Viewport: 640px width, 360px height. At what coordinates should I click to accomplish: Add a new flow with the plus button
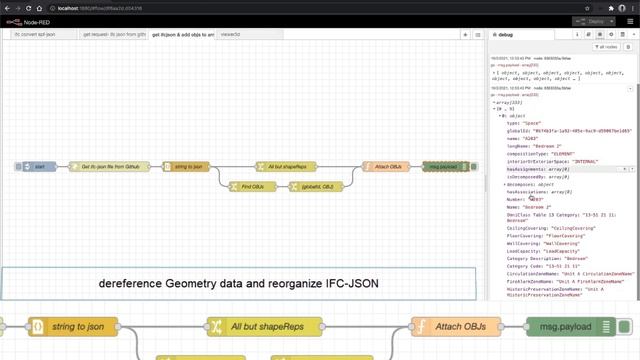click(465, 35)
